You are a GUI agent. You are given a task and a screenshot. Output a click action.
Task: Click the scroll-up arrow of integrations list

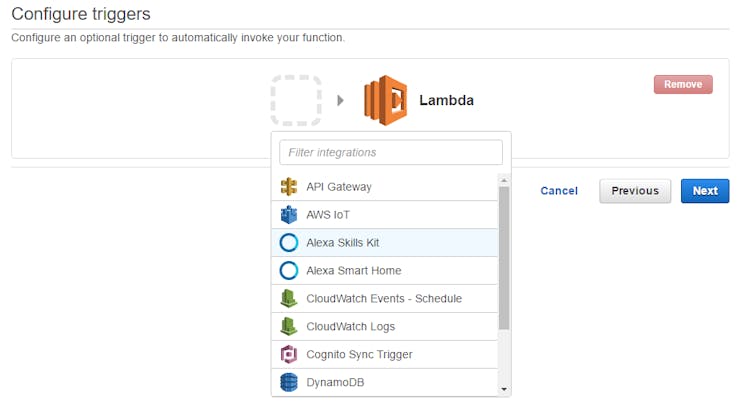pyautogui.click(x=504, y=180)
